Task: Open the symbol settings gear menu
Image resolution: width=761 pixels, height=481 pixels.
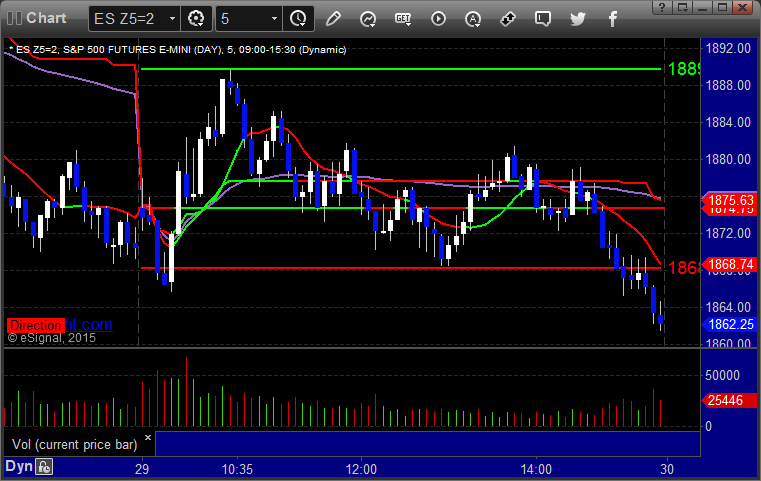Action: tap(196, 19)
